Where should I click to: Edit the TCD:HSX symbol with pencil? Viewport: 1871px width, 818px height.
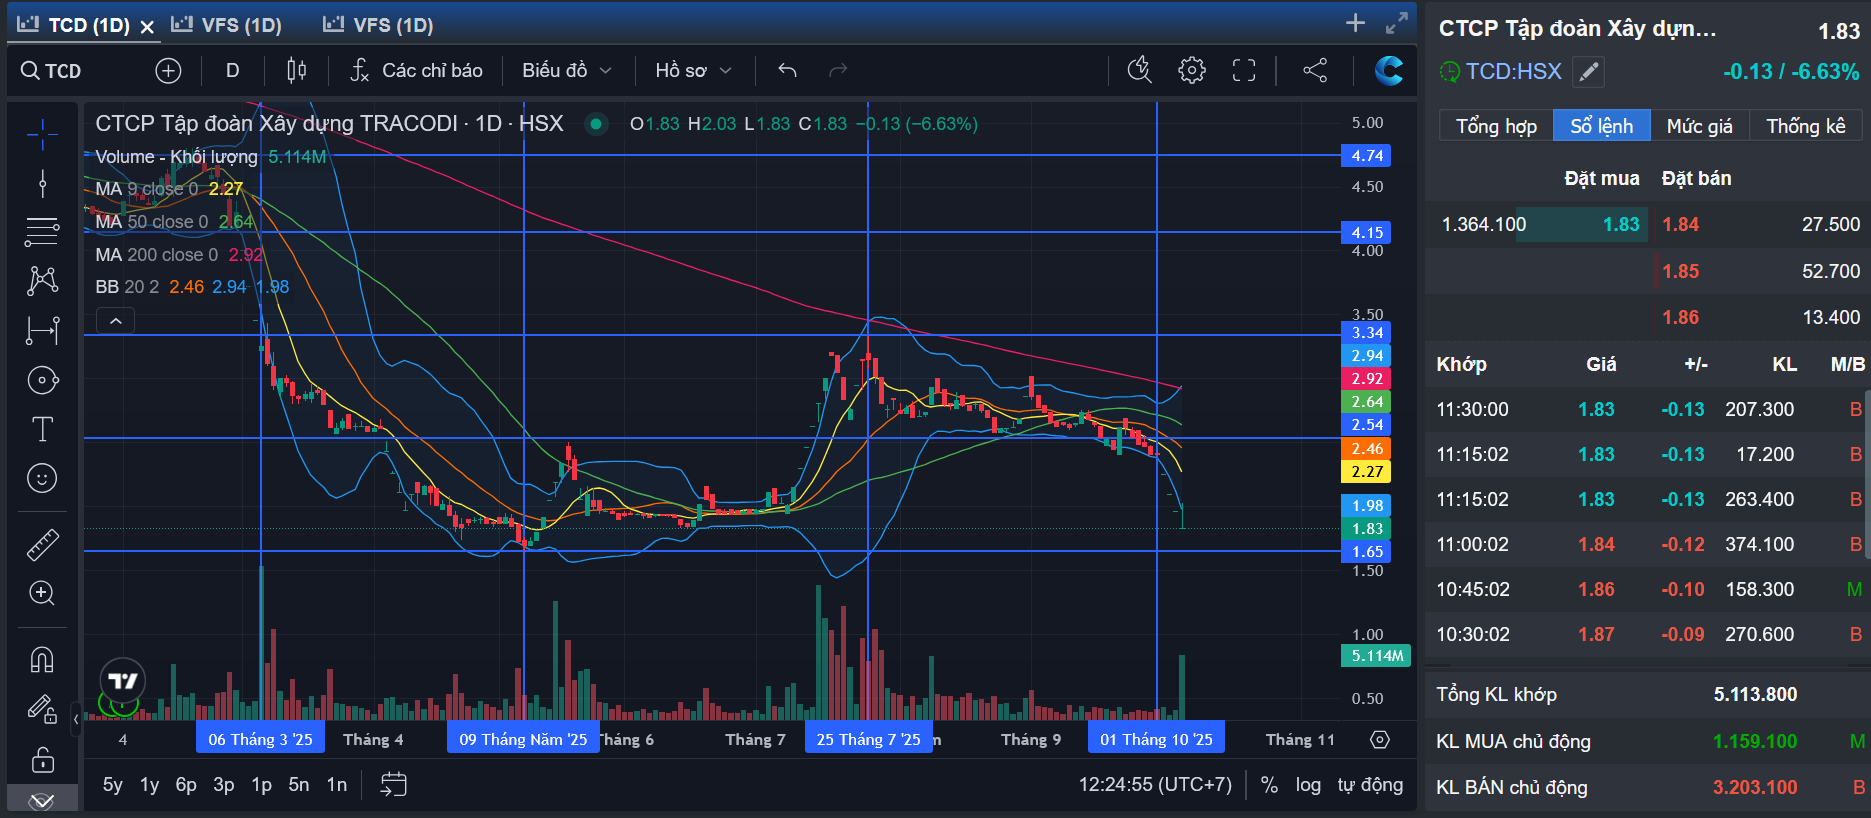click(1588, 71)
